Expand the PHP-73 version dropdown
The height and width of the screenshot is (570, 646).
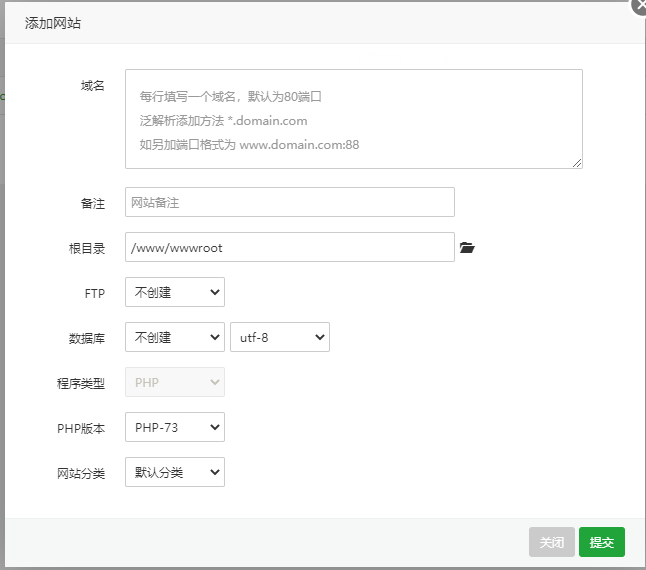tap(174, 427)
